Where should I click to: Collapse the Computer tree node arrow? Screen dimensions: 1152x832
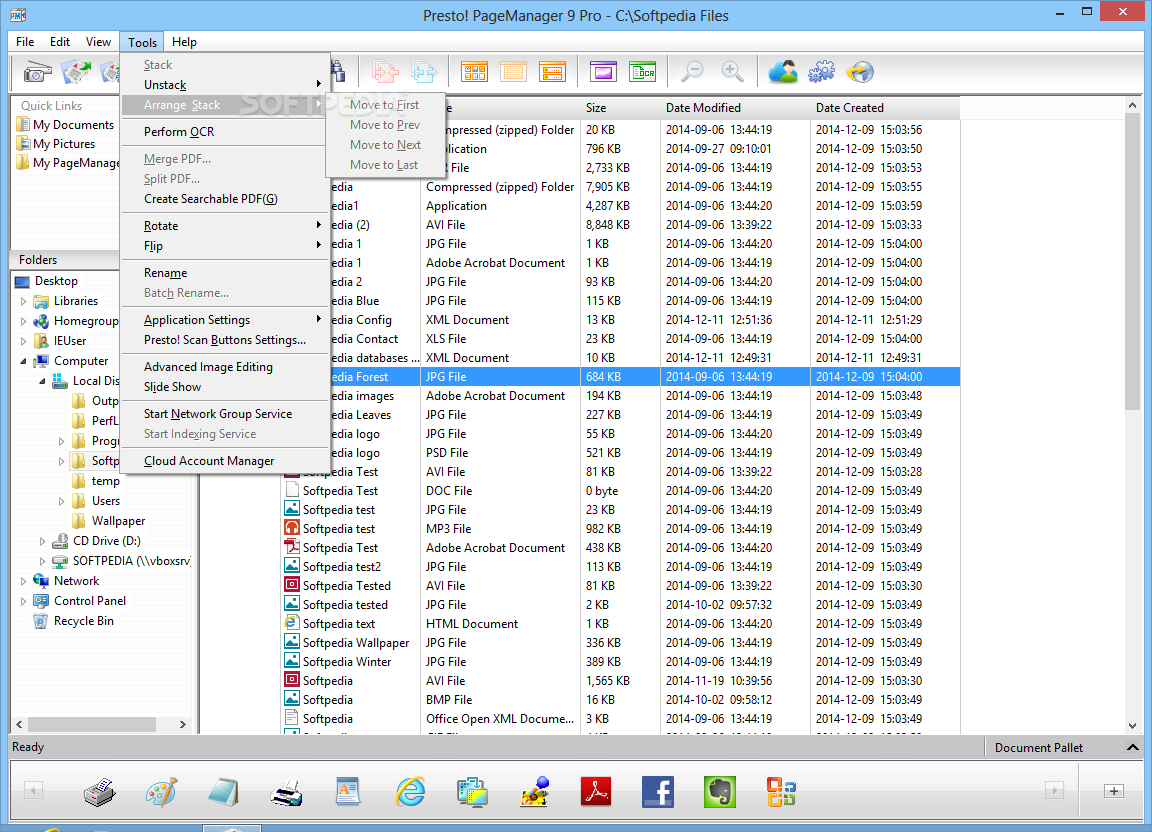pyautogui.click(x=23, y=362)
